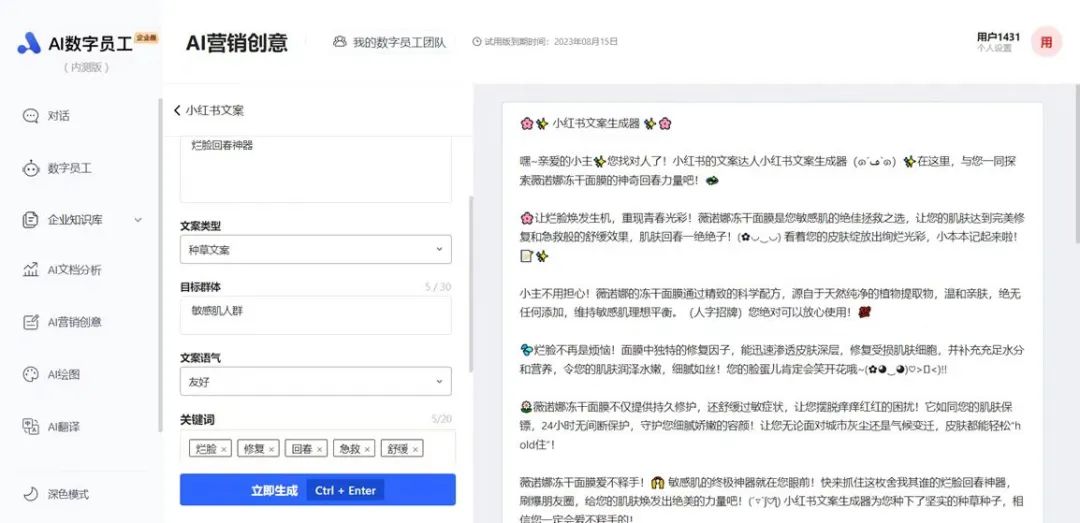Click the AI营销创意 sidebar icon
Viewport: 1080px width, 523px height.
30,322
